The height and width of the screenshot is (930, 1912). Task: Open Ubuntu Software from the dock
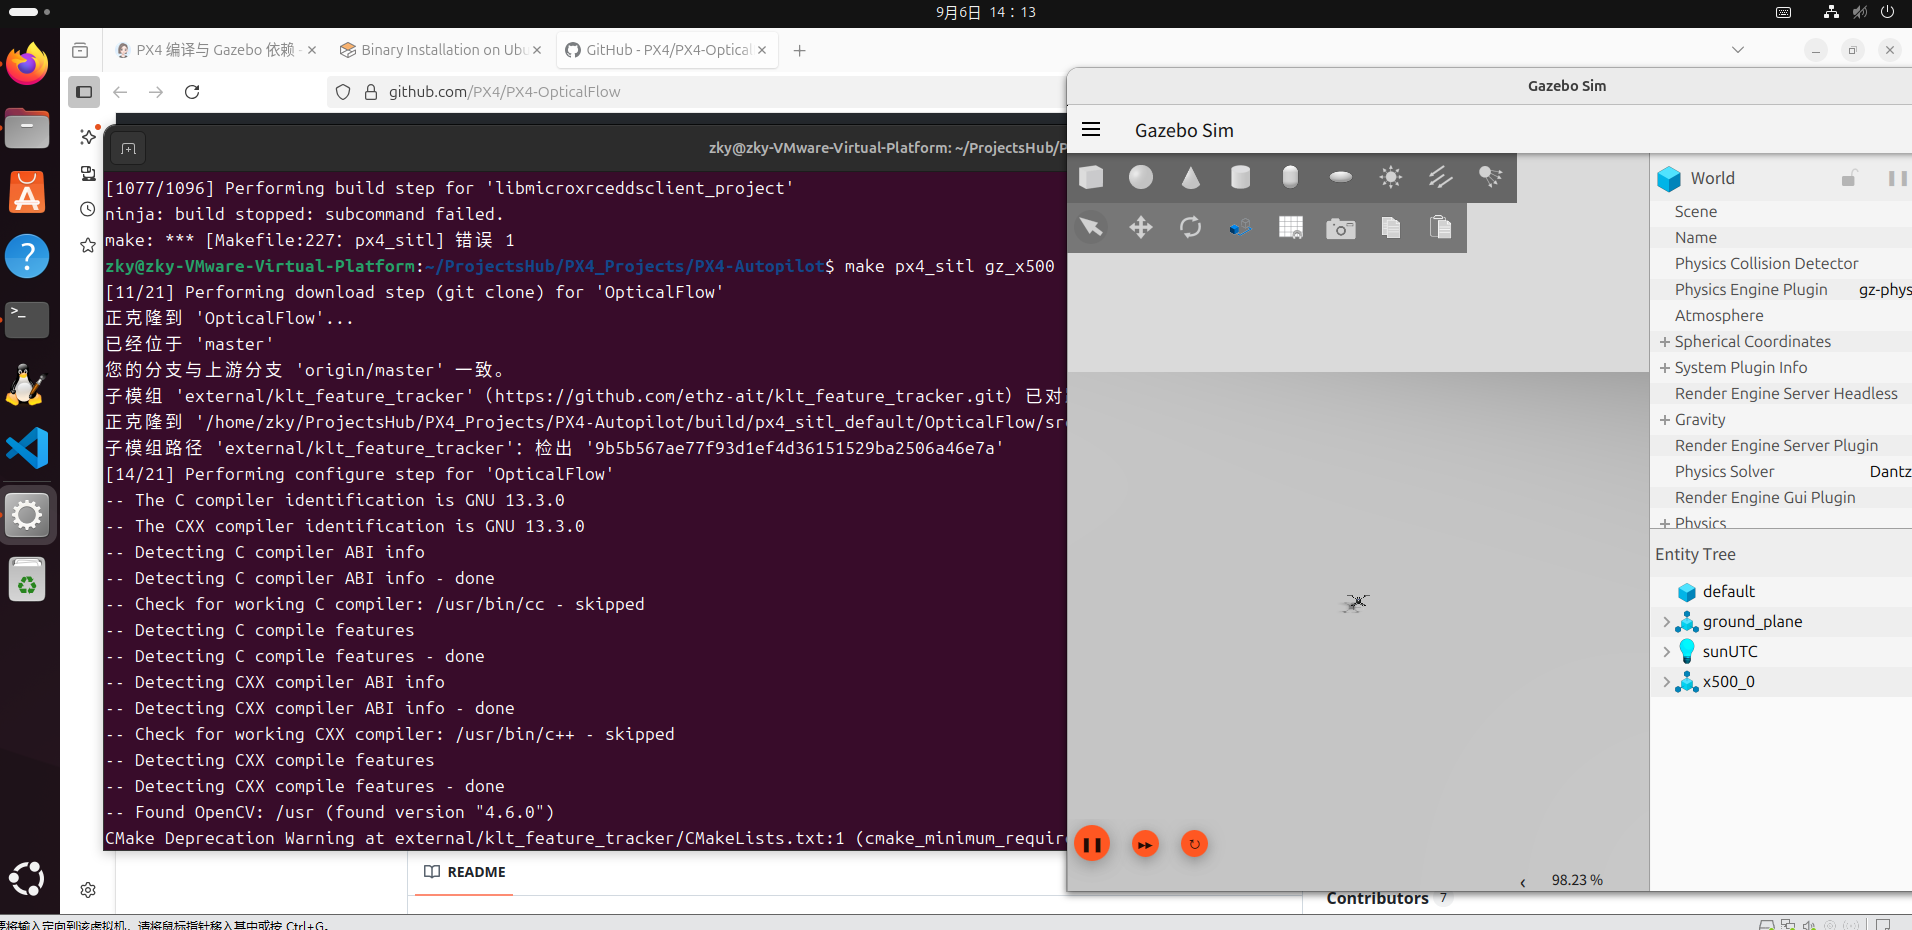point(27,192)
